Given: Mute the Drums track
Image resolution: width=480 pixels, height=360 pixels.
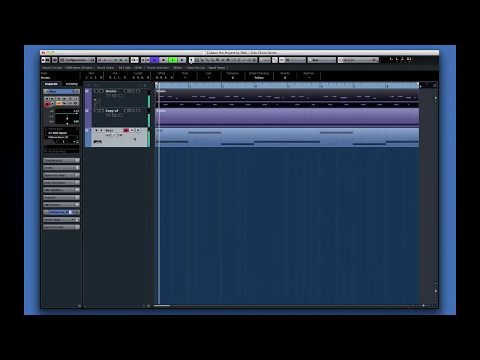Looking at the screenshot, I should (96, 91).
